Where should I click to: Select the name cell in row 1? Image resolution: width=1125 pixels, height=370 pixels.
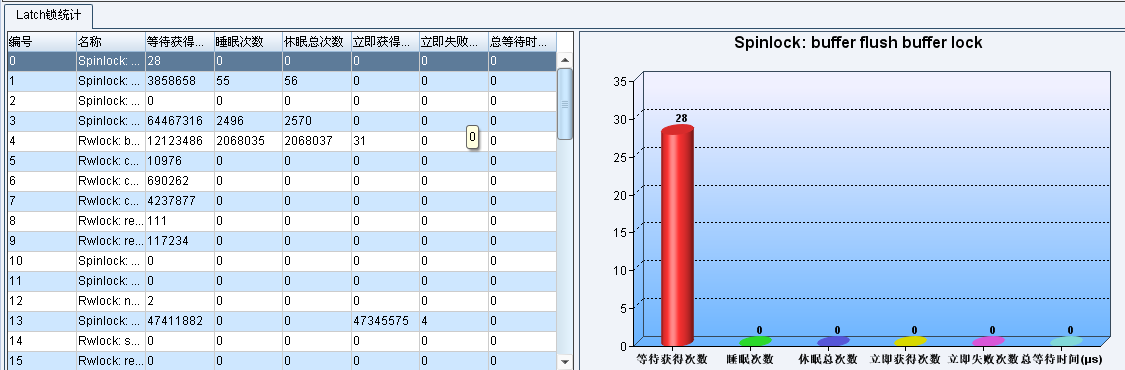110,81
